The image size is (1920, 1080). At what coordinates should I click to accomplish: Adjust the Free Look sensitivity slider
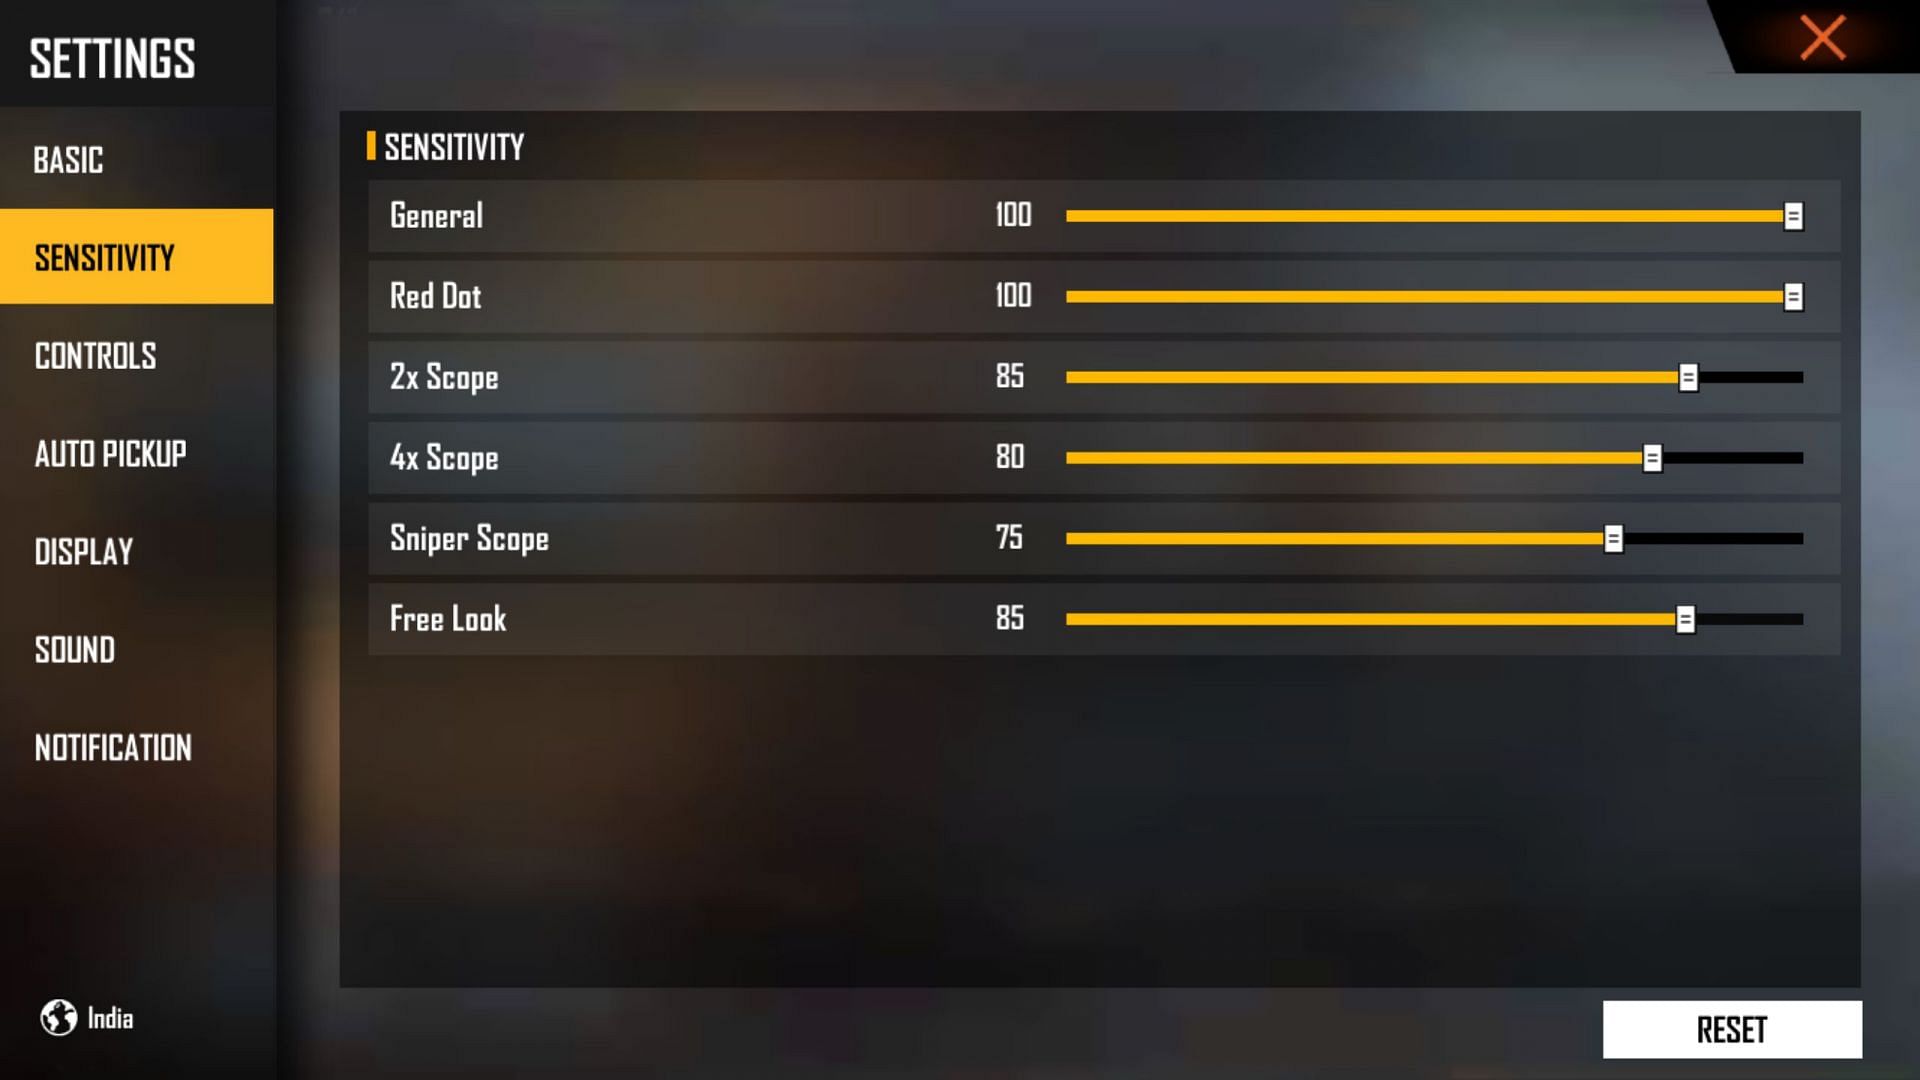pyautogui.click(x=1685, y=620)
